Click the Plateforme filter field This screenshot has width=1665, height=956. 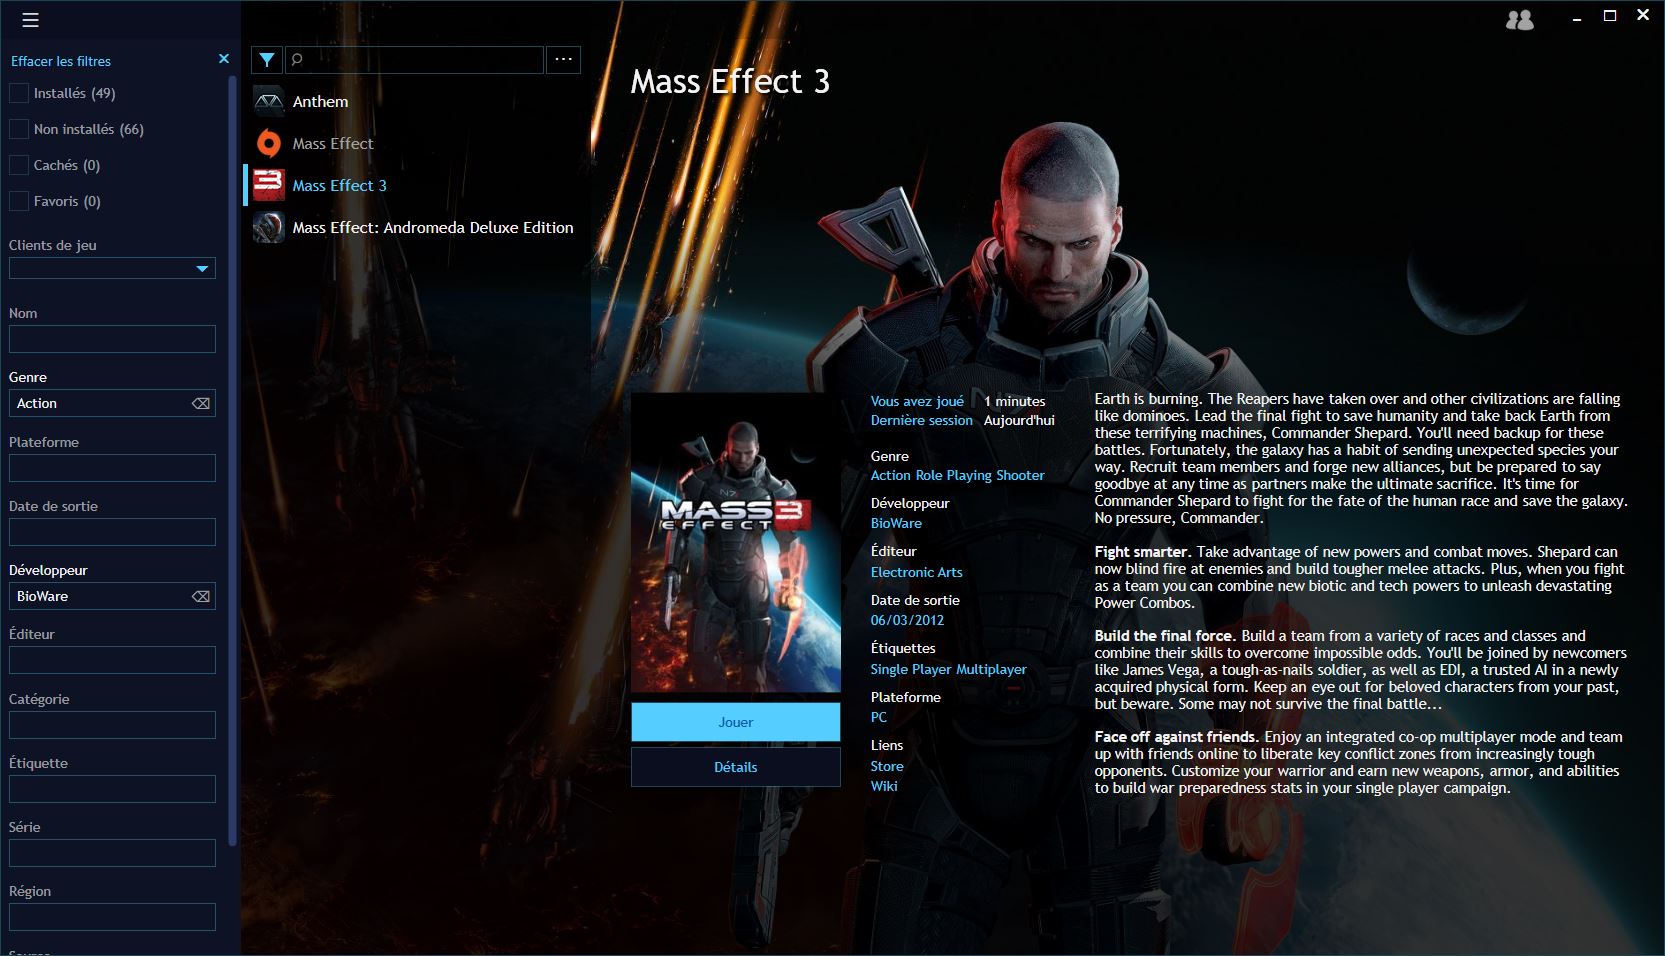pyautogui.click(x=112, y=468)
